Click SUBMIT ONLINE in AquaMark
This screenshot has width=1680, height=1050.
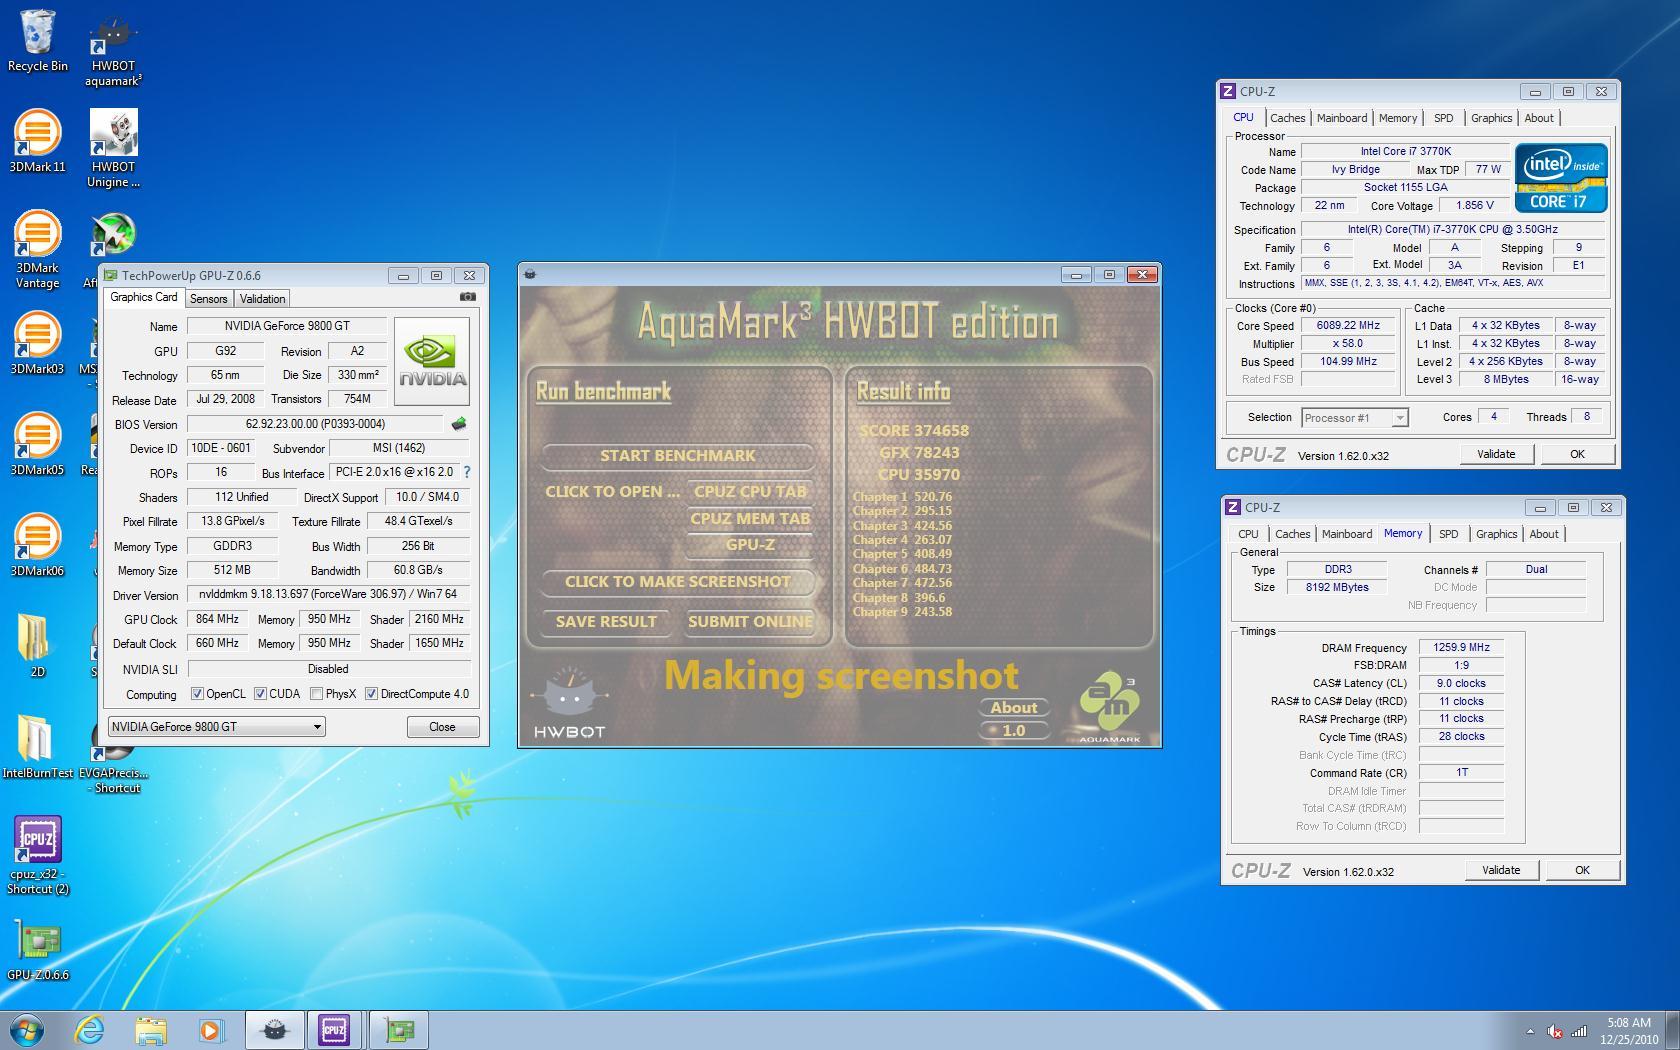[x=749, y=622]
